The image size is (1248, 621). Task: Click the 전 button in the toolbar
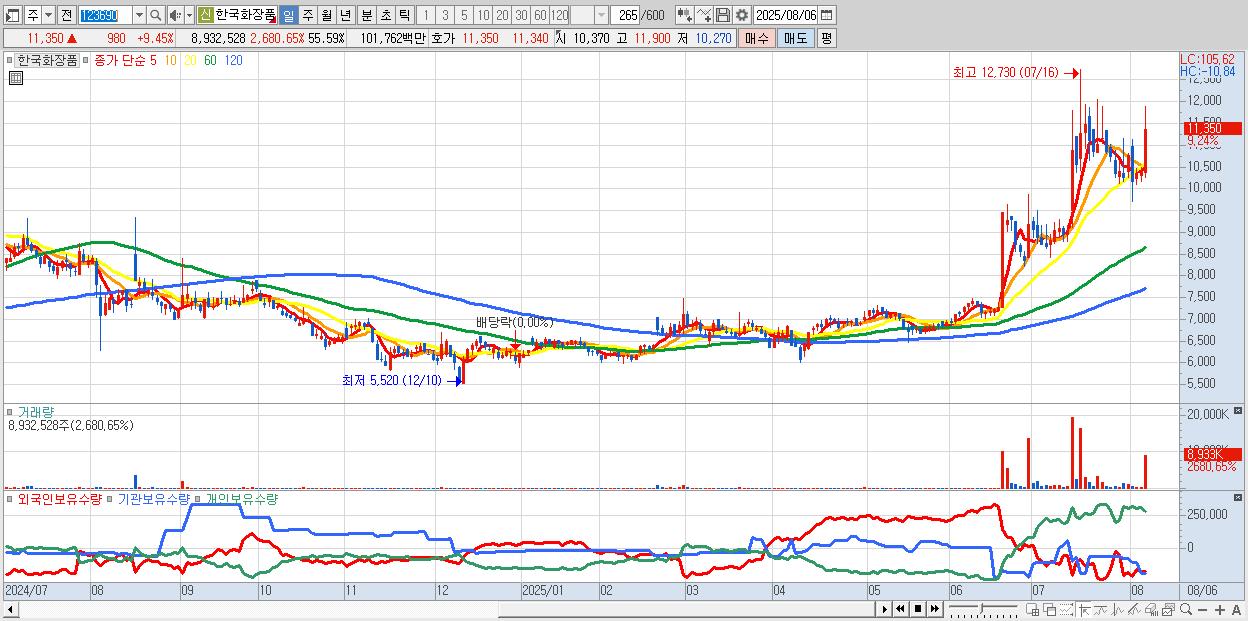[x=67, y=15]
